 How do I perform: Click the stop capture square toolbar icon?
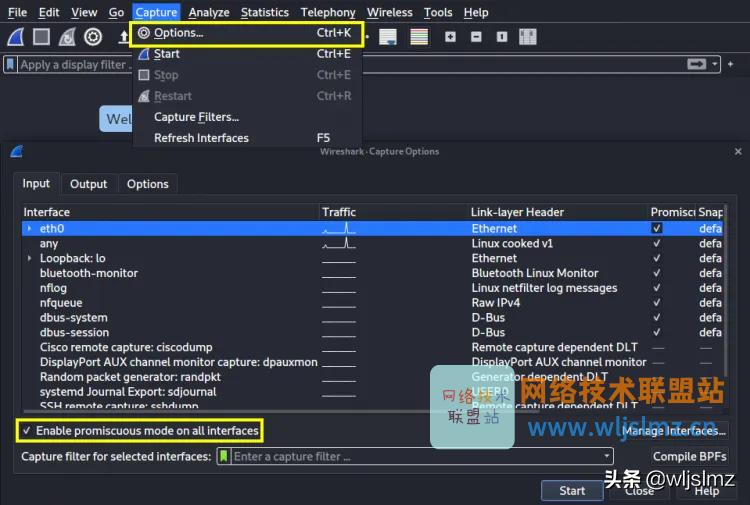[41, 37]
